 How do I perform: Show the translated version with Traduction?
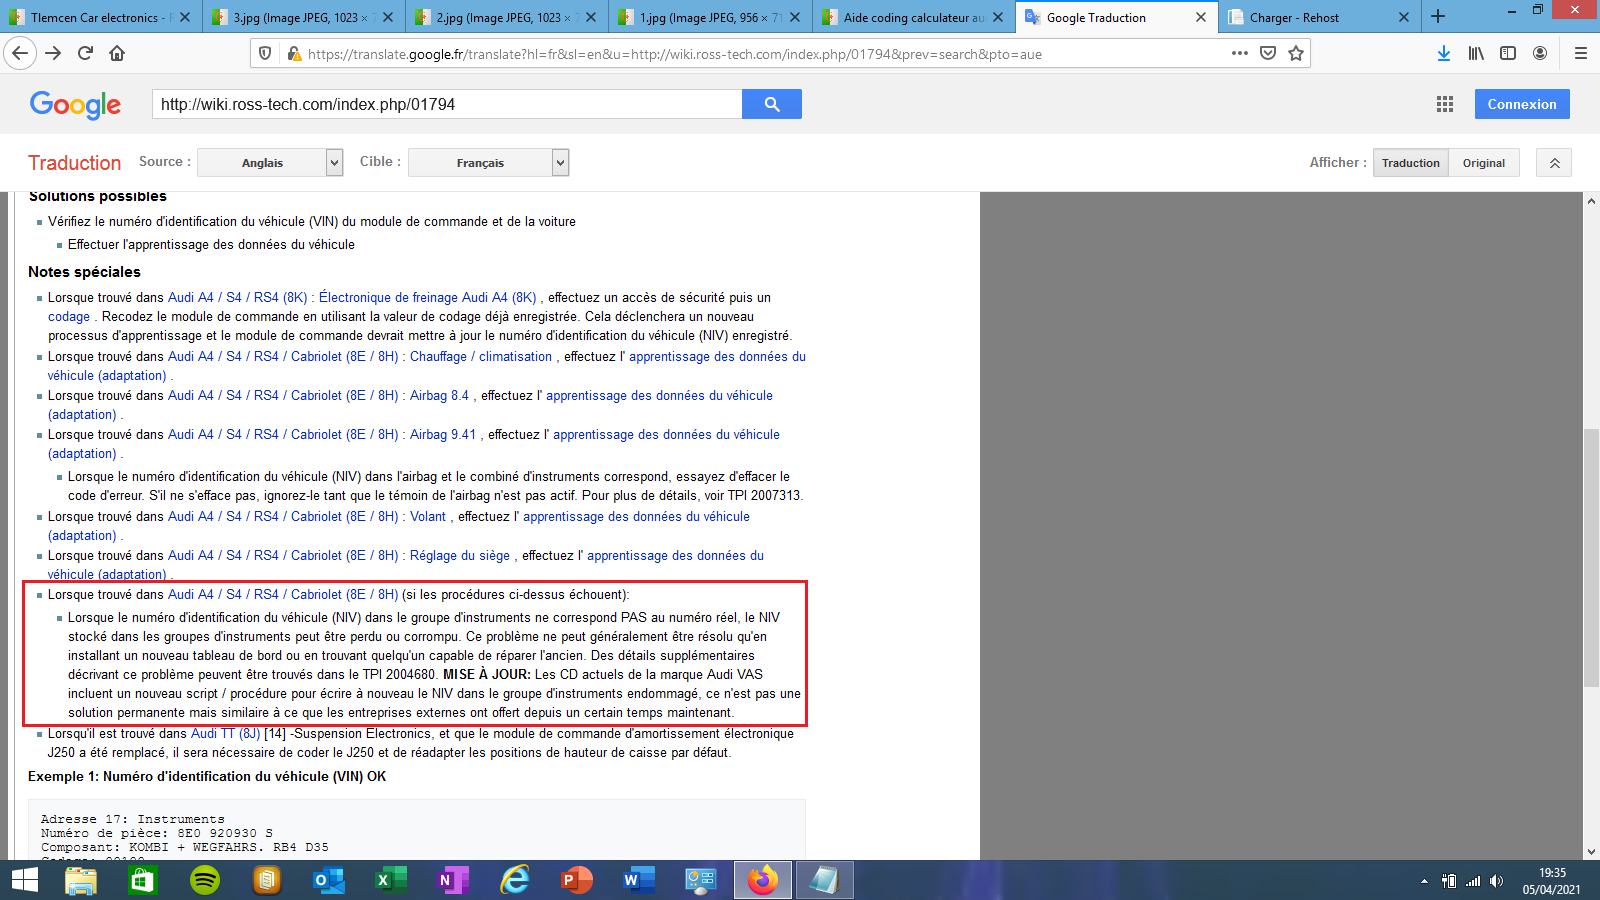coord(1411,163)
